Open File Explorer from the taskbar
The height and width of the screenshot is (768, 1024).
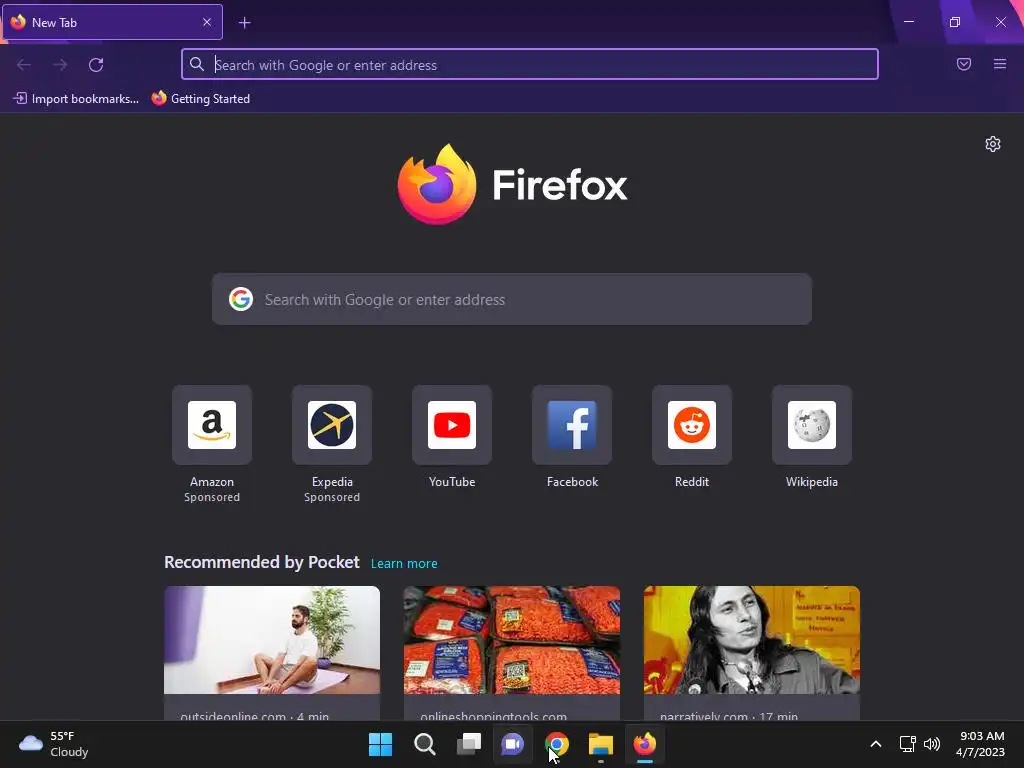point(601,744)
